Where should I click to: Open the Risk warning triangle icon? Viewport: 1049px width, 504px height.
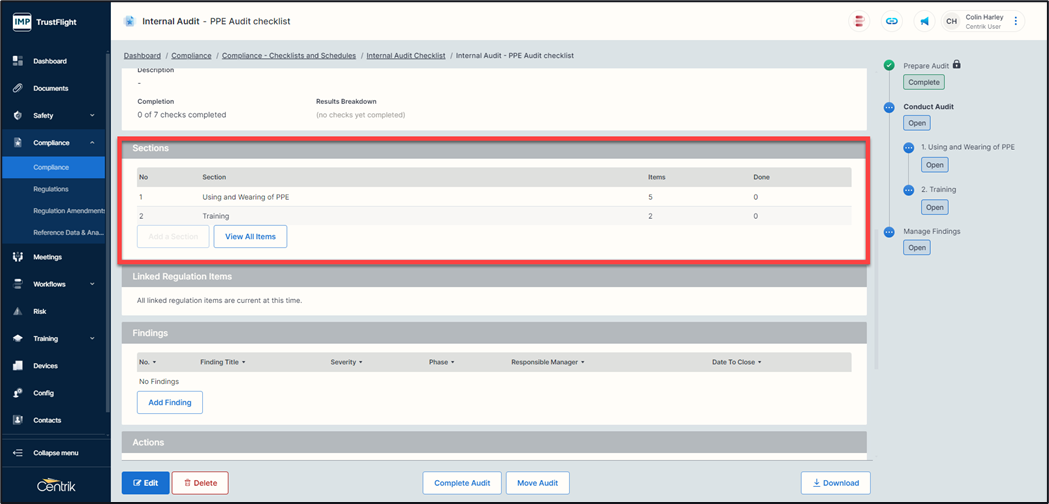[18, 311]
